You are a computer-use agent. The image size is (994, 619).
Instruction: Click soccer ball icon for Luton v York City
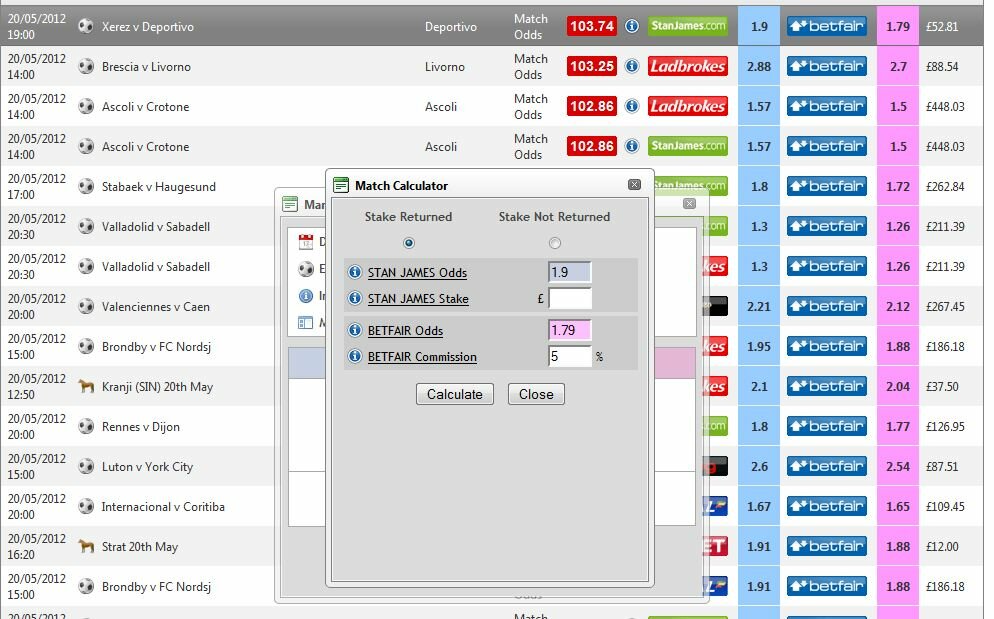[86, 466]
